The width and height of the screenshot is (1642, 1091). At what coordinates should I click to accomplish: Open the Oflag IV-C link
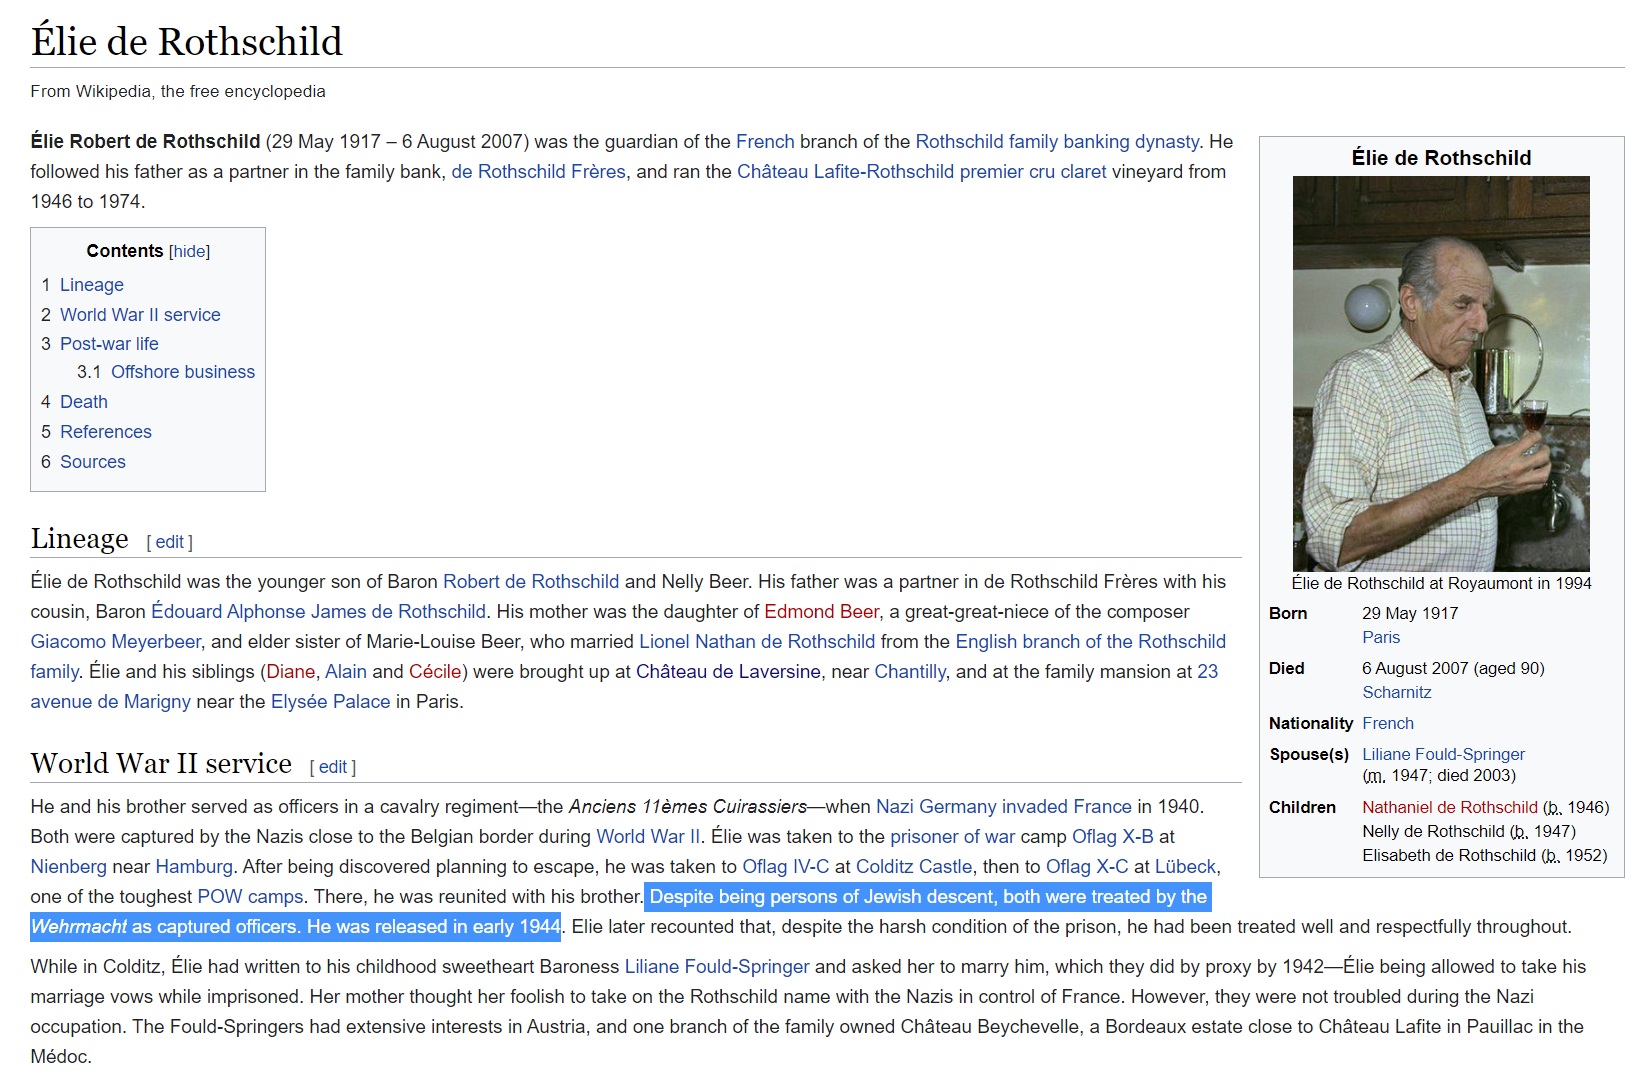785,867
